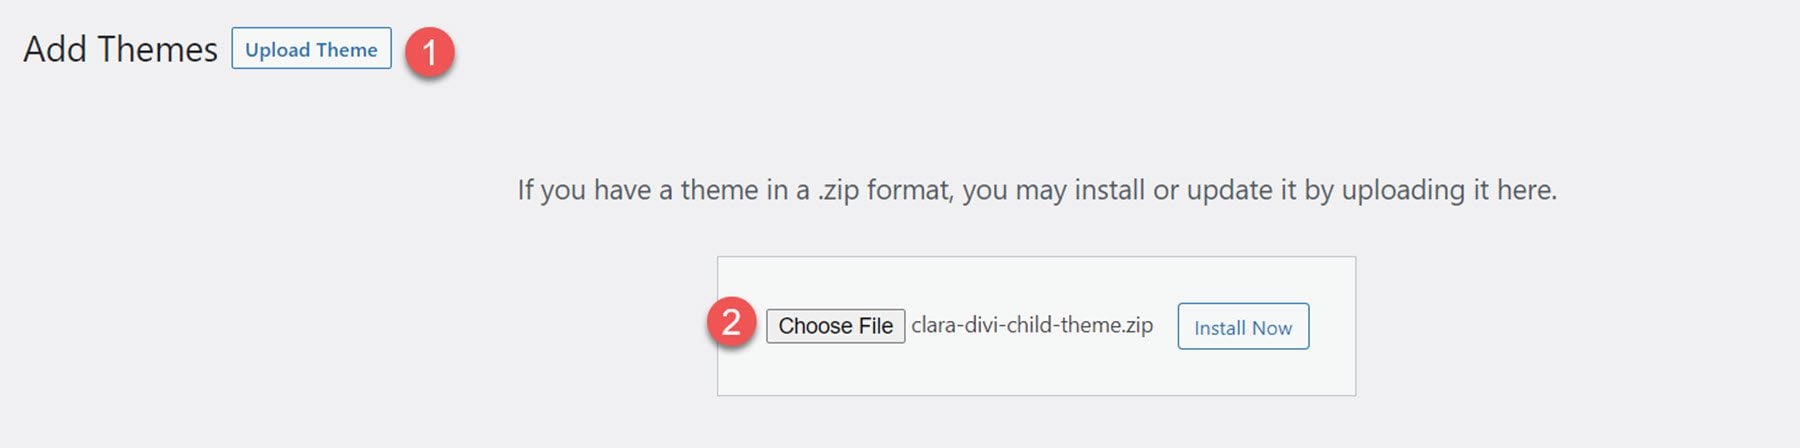Click the red step 2 badge
1800x448 pixels.
pos(731,323)
